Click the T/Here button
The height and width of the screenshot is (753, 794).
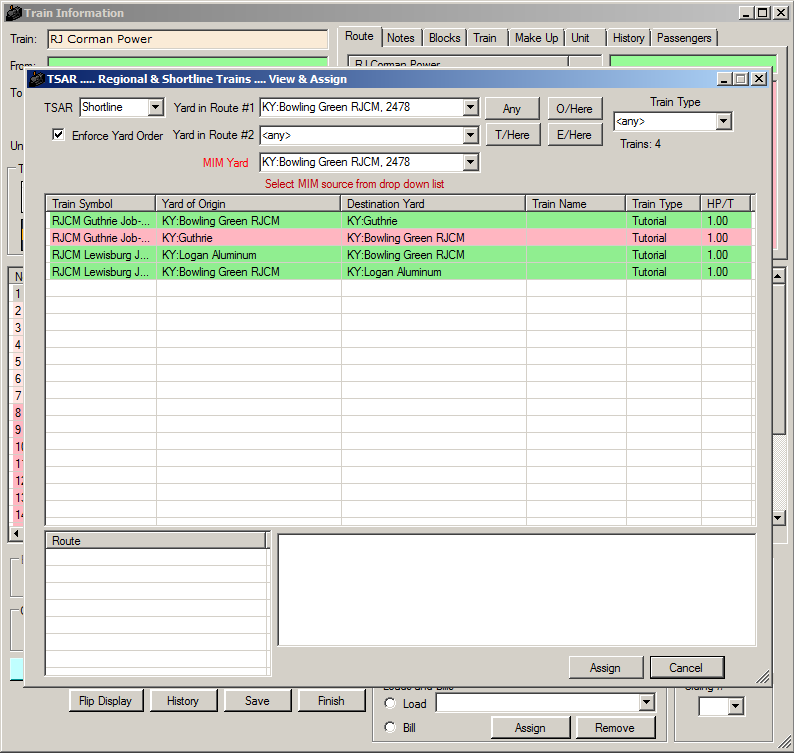click(x=512, y=135)
